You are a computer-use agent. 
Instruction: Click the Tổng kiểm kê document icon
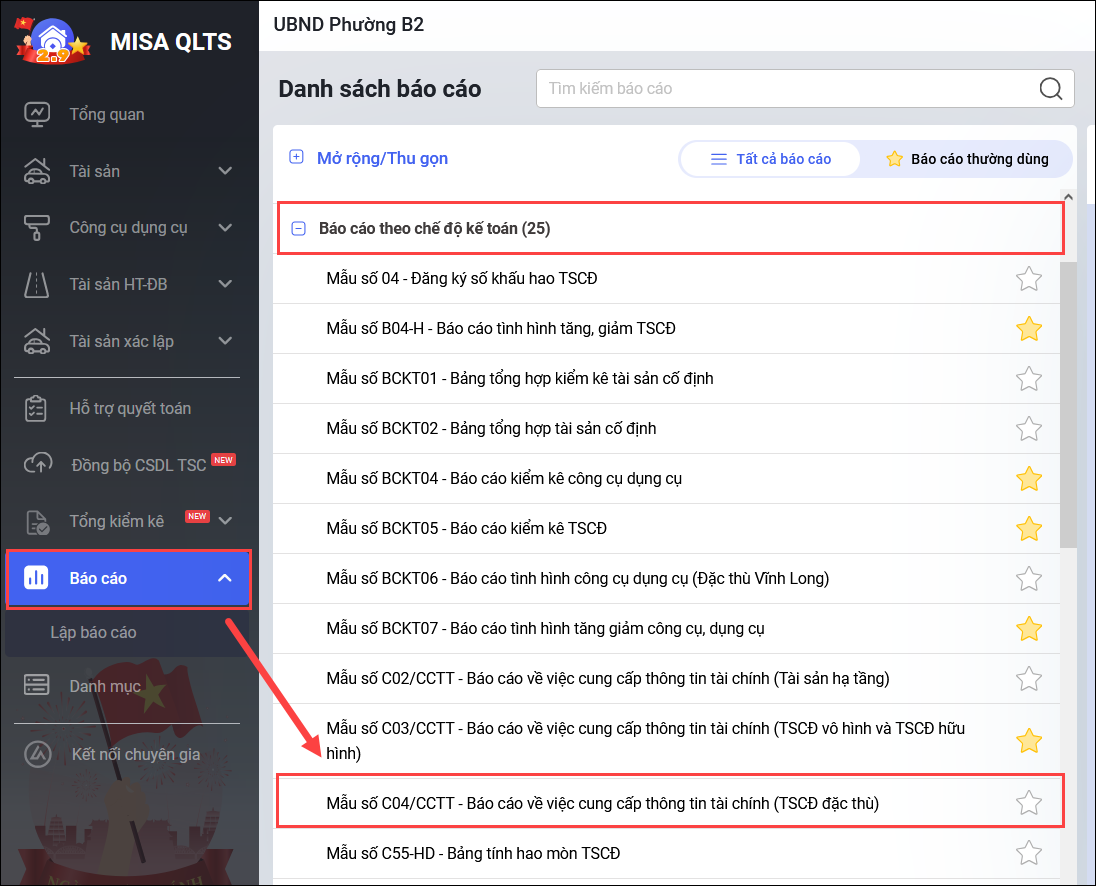pos(37,522)
